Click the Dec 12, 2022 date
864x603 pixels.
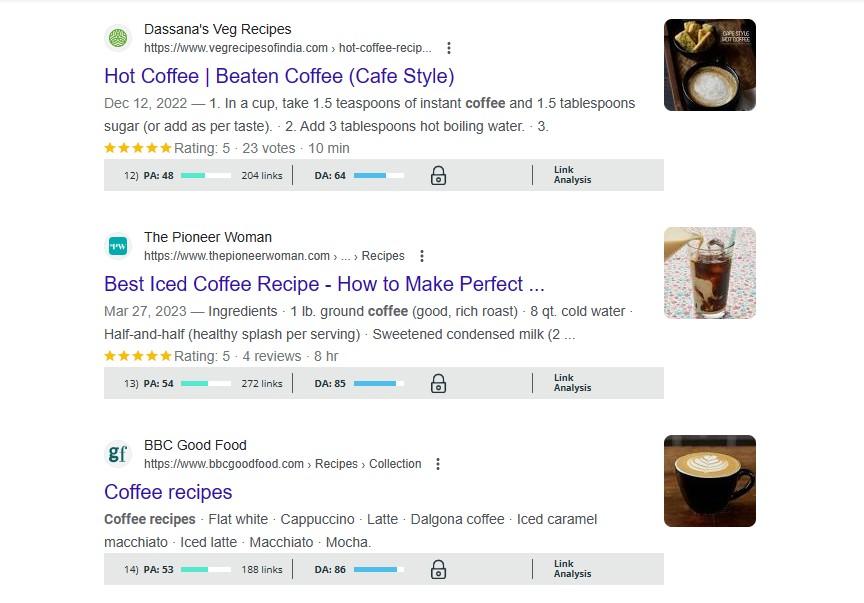pyautogui.click(x=145, y=104)
